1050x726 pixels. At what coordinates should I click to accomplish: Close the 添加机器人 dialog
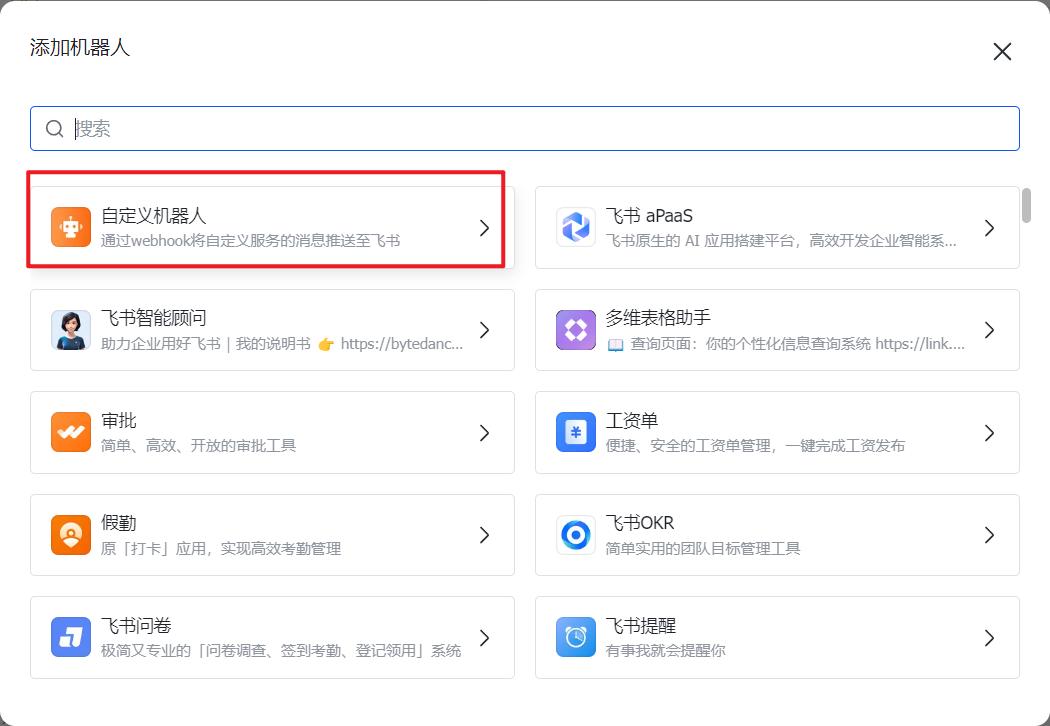click(x=1002, y=51)
